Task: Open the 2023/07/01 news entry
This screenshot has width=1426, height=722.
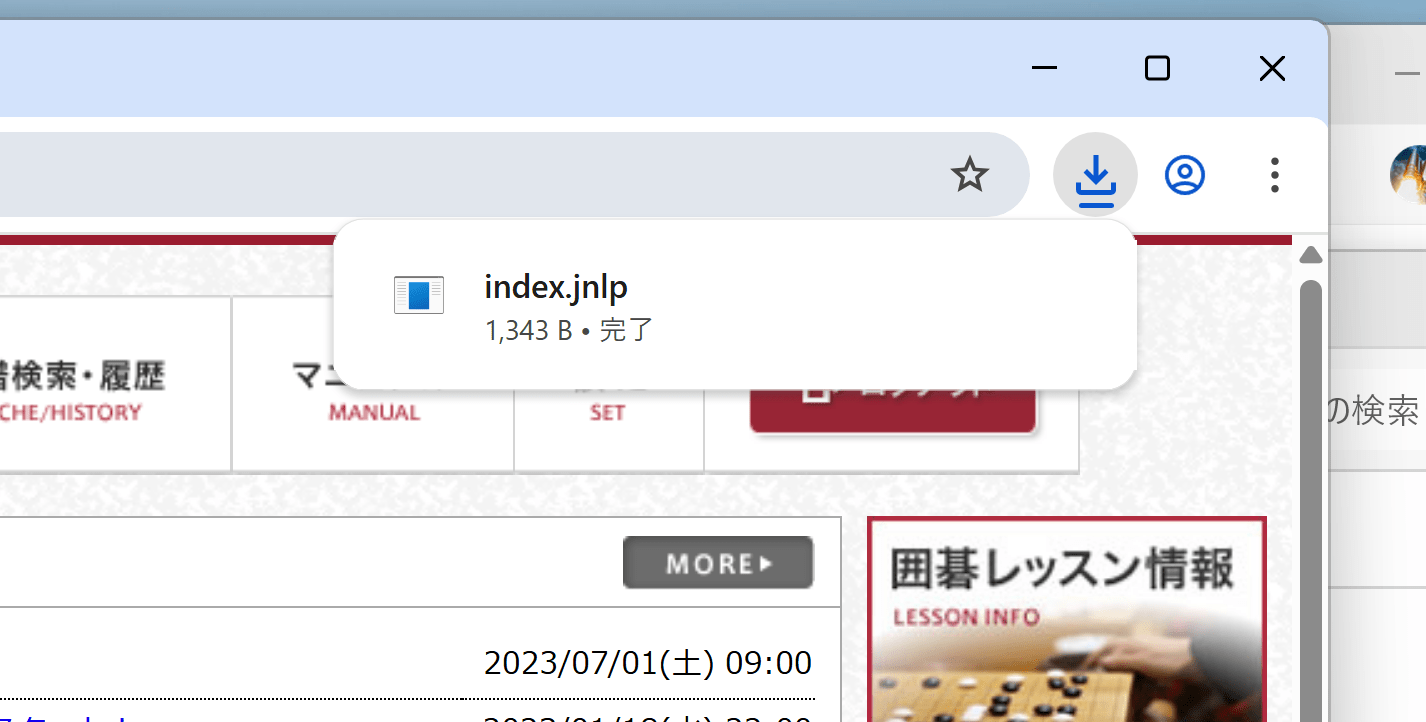Action: [648, 662]
